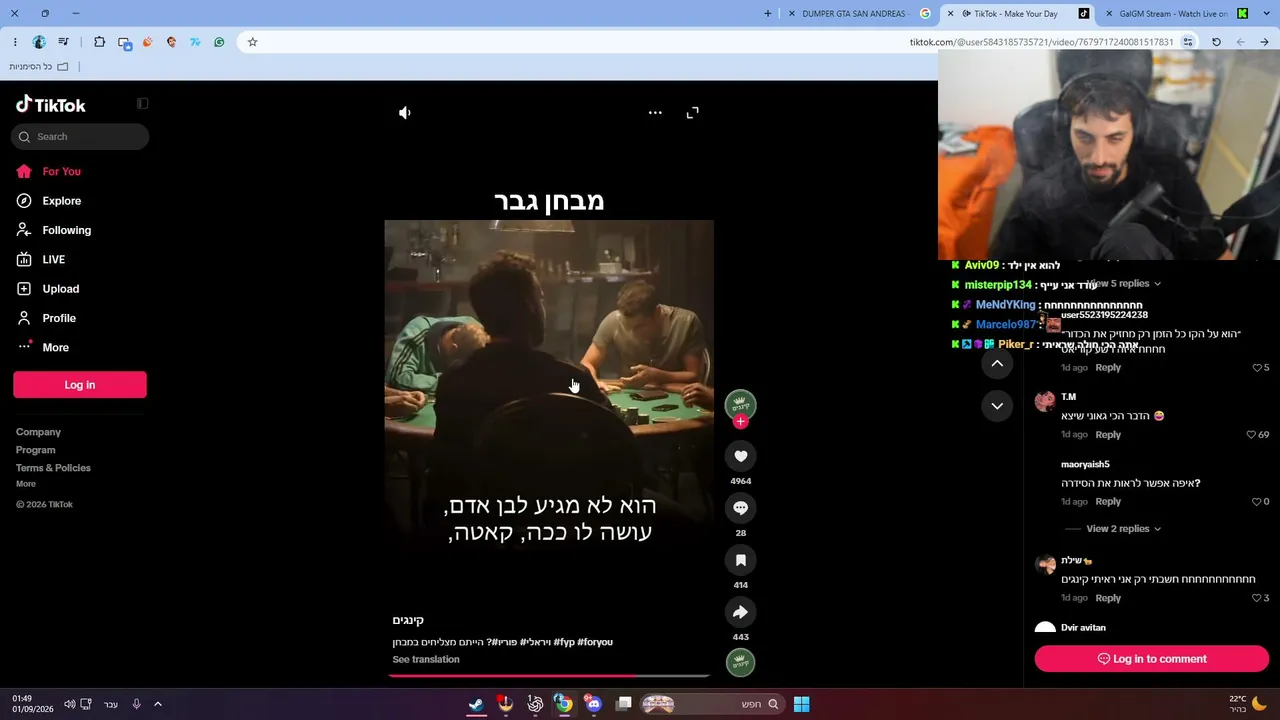This screenshot has height=720, width=1280.
Task: Open the Program footer link
Action: pyautogui.click(x=36, y=450)
